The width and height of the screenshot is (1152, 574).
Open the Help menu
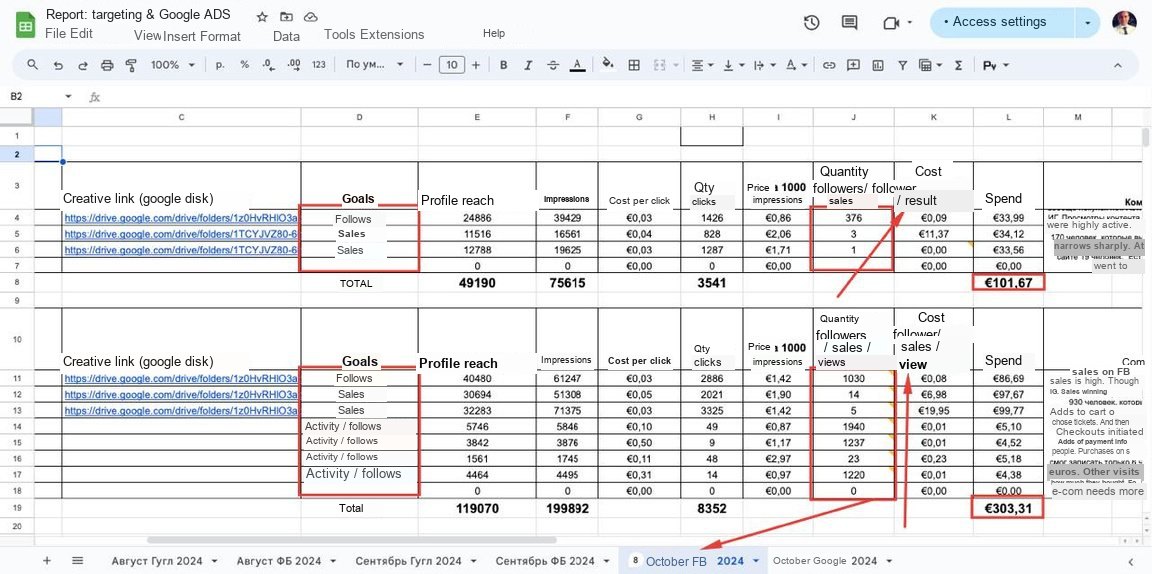pos(494,33)
